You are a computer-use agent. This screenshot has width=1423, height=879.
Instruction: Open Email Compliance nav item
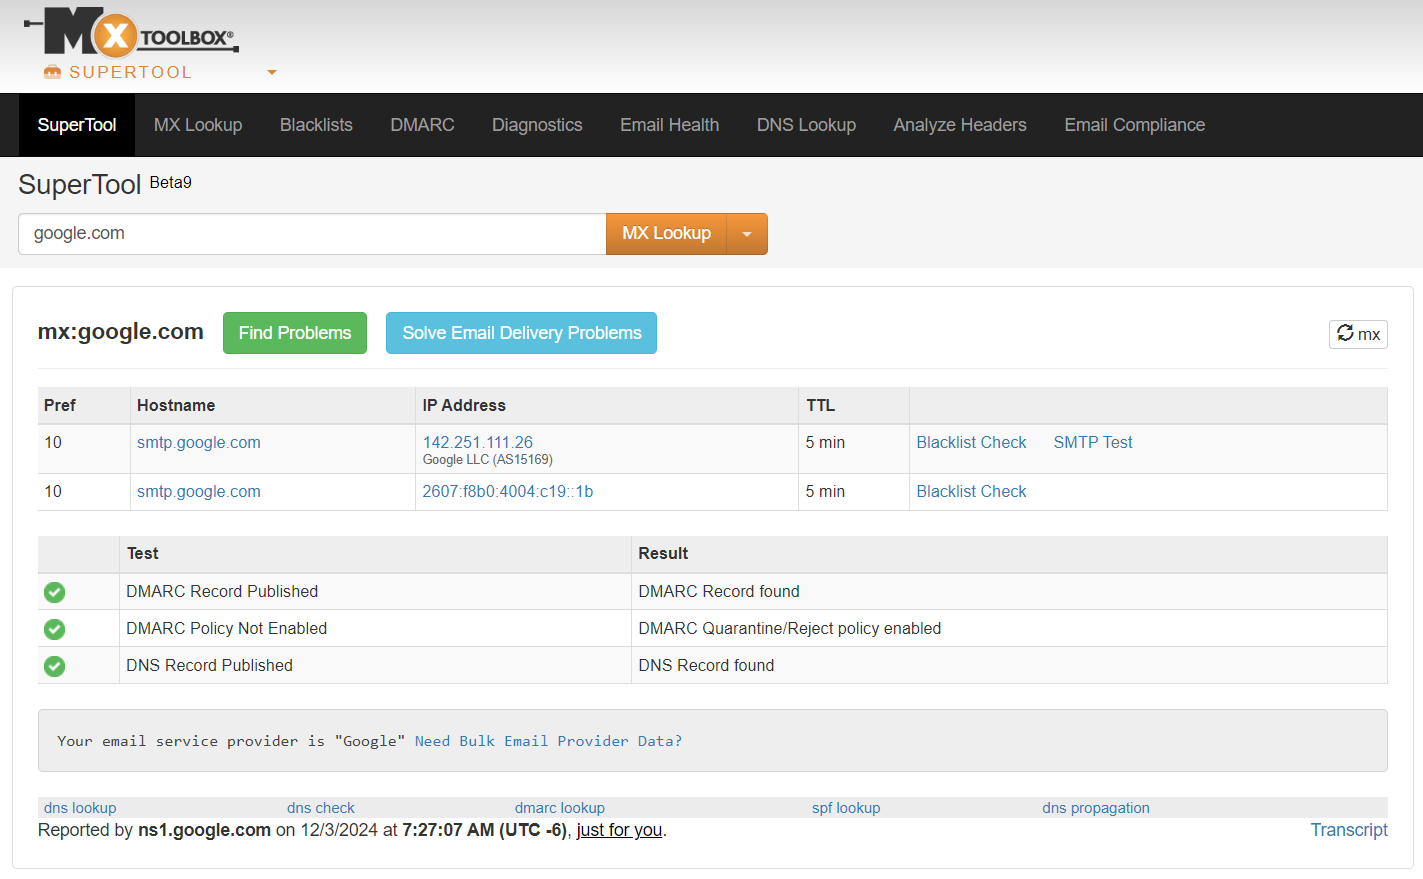point(1134,125)
